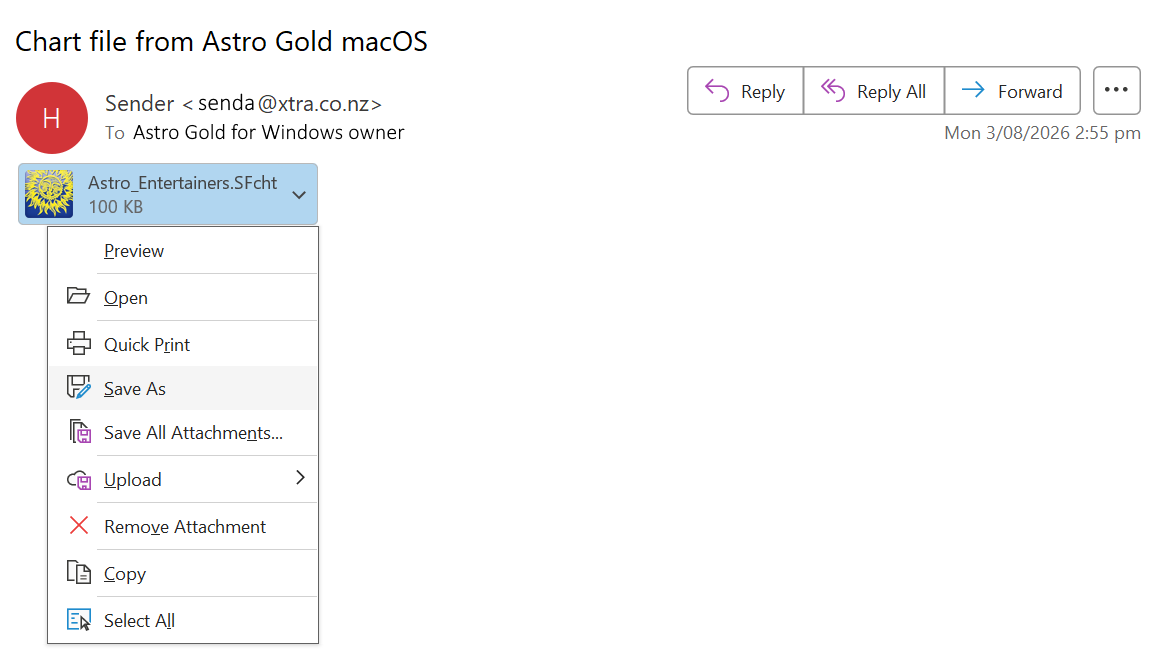
Task: Choose Open from the attachment menu
Action: pos(183,298)
